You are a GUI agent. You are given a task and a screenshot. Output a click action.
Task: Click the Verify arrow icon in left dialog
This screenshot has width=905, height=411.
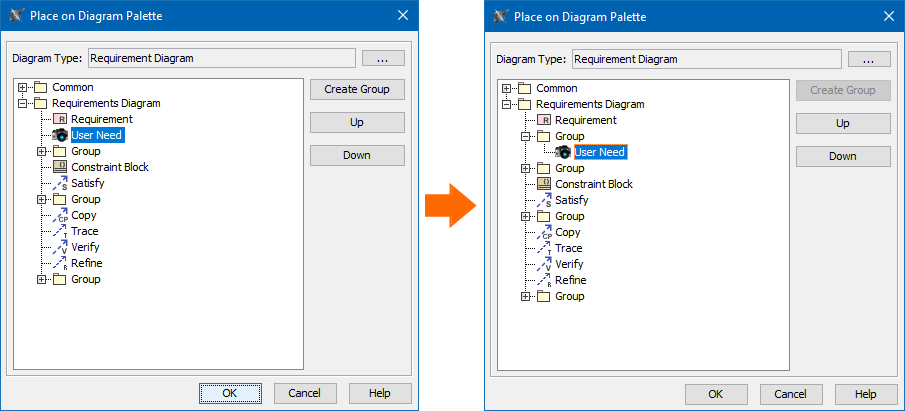pyautogui.click(x=60, y=247)
